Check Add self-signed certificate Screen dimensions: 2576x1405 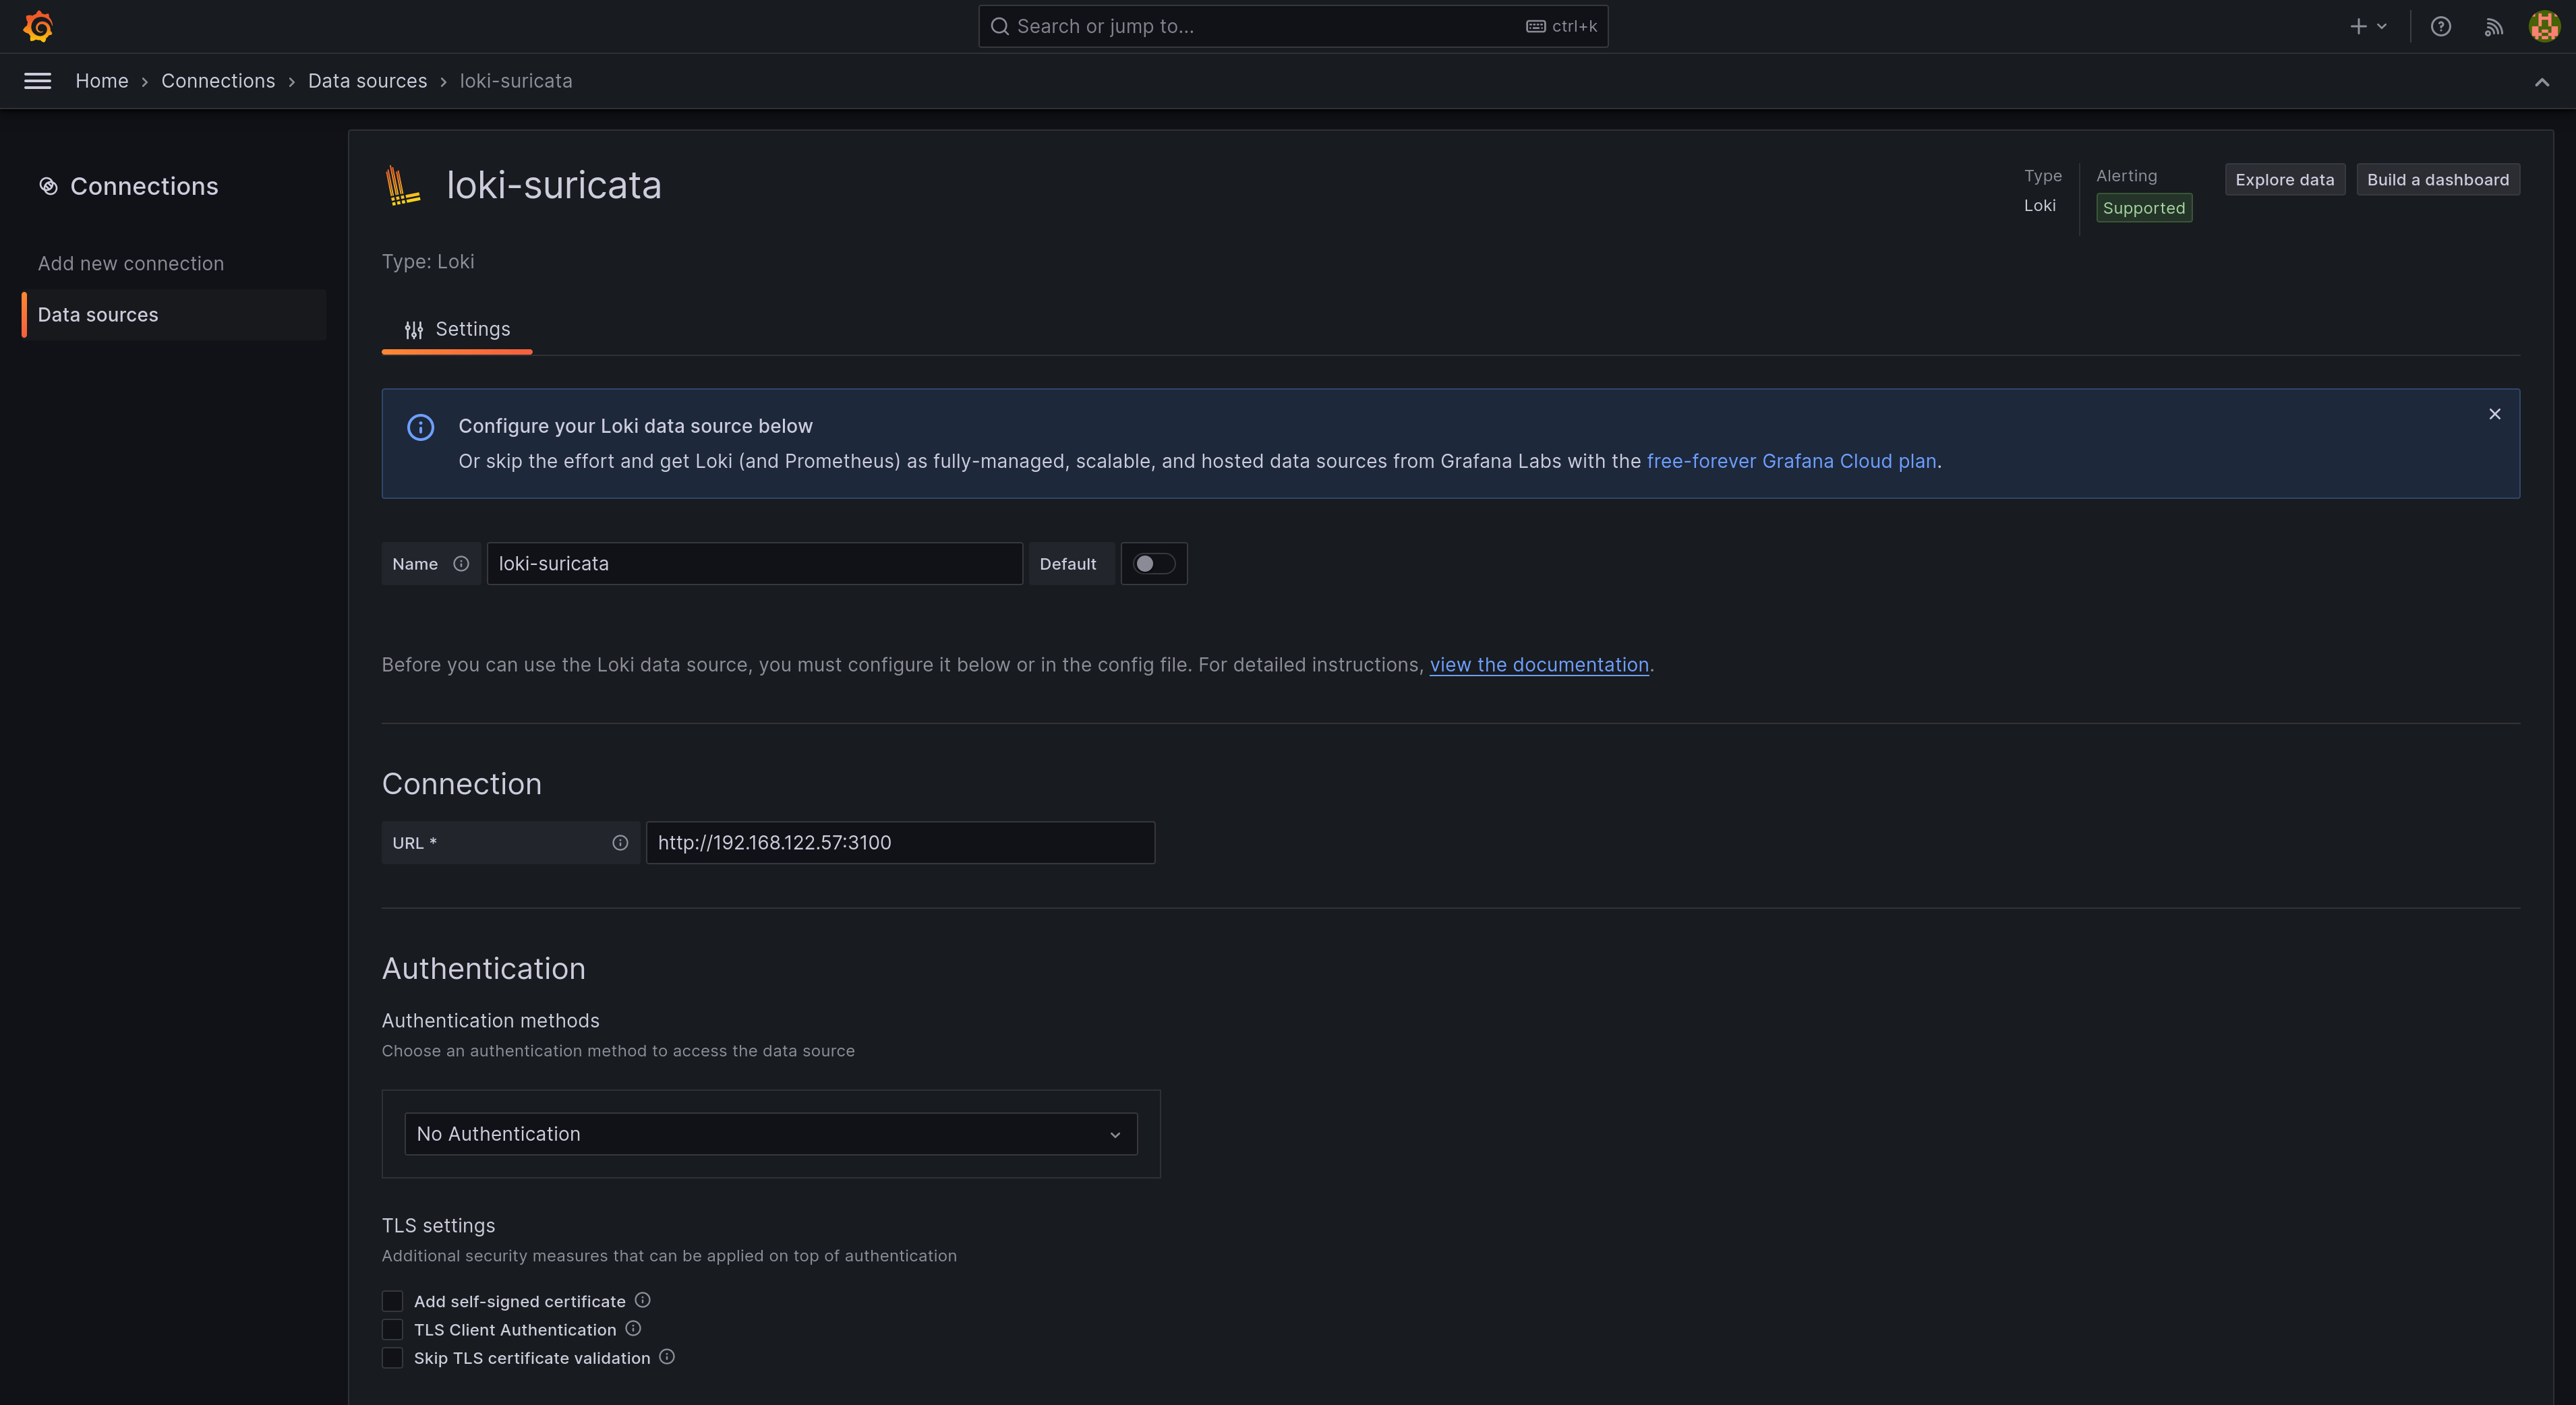point(392,1301)
